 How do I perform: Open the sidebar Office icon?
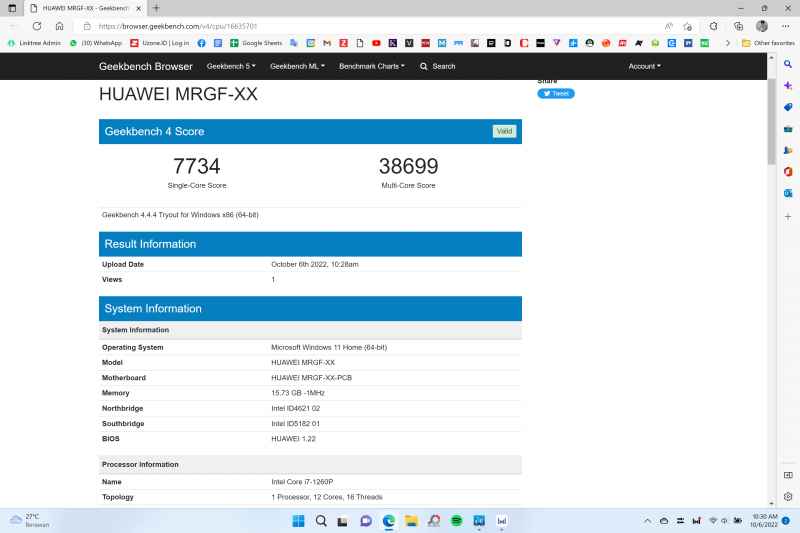(x=788, y=171)
